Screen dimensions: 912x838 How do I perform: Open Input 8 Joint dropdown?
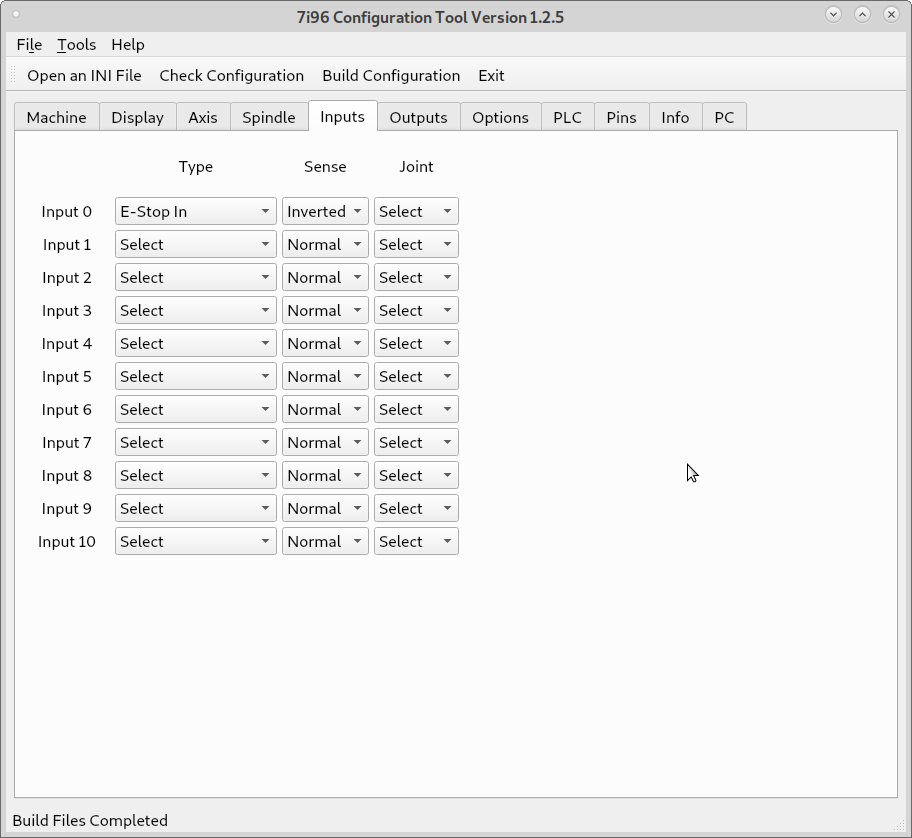point(416,475)
